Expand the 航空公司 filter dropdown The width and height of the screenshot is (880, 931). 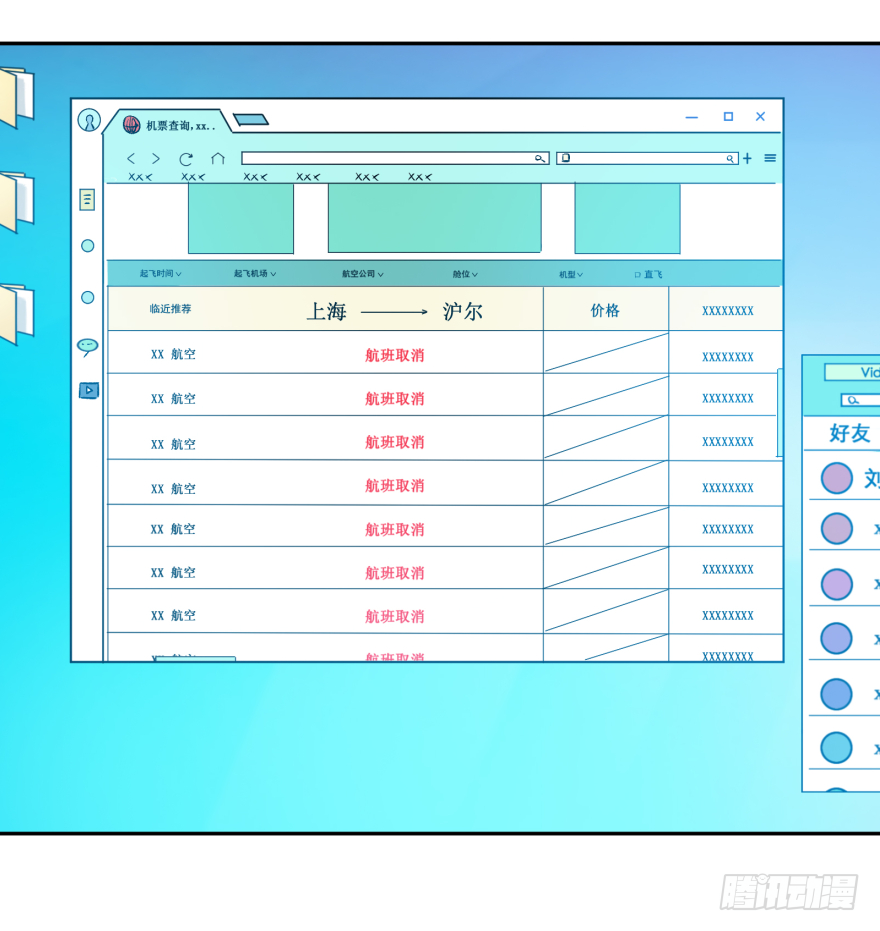pyautogui.click(x=363, y=274)
